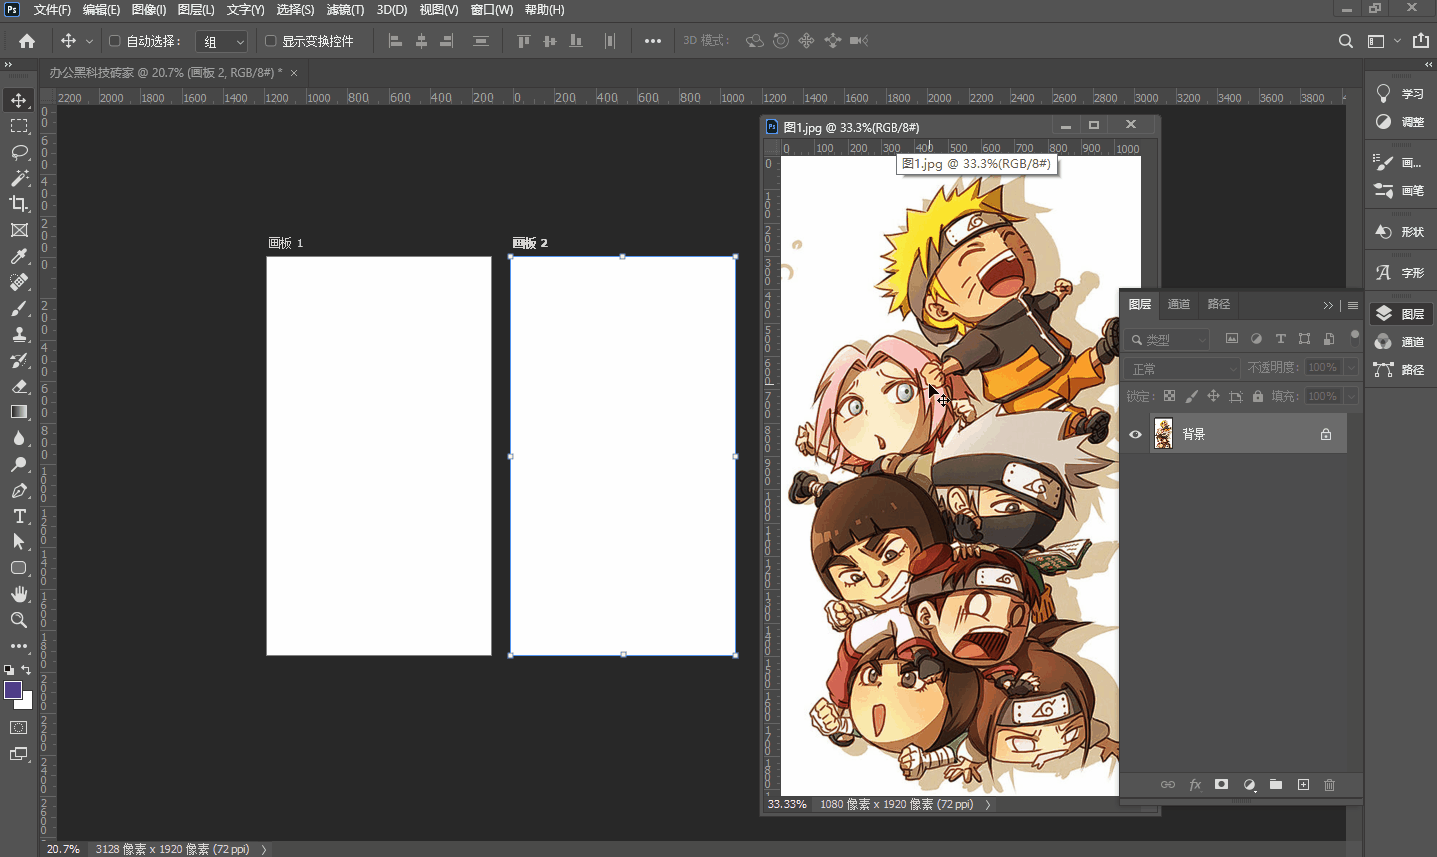
Task: Add layer style with fx icon
Action: pos(1195,785)
